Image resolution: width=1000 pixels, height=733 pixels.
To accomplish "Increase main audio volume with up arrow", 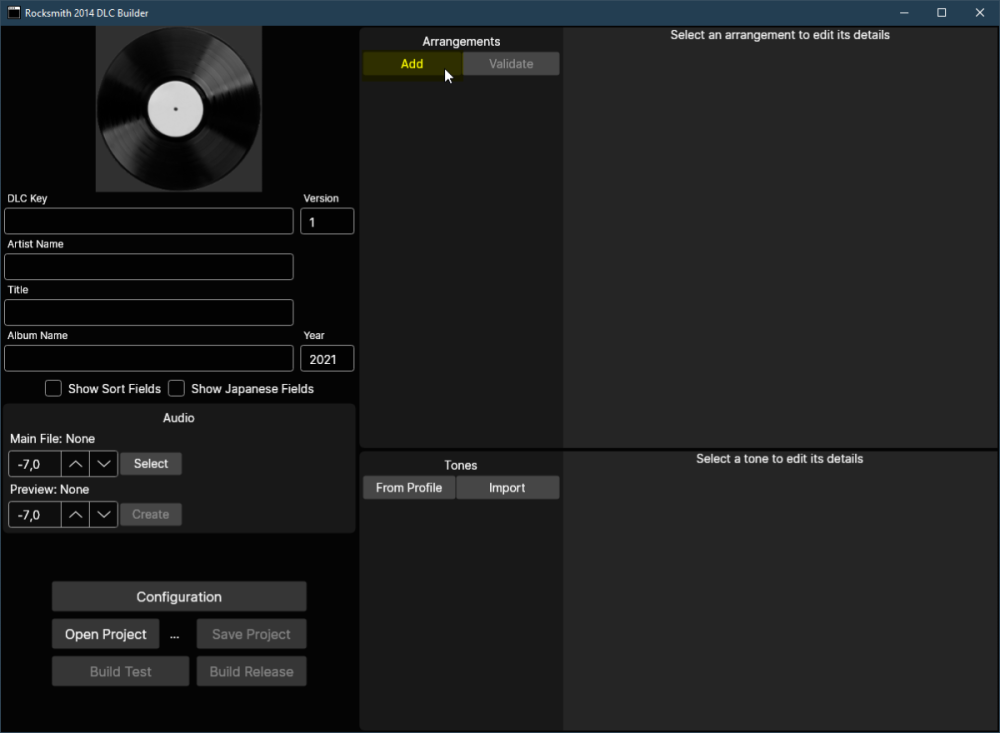I will [x=75, y=464].
